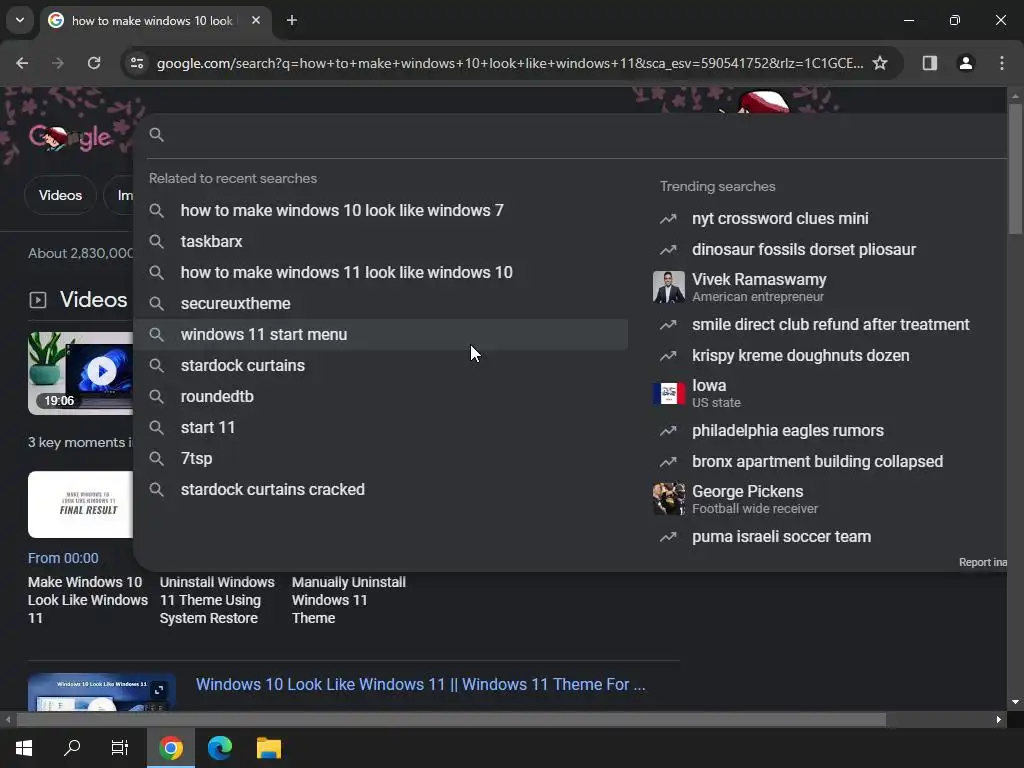Select the 'secureuxtheme' suggestion
The width and height of the screenshot is (1024, 768).
pos(381,304)
